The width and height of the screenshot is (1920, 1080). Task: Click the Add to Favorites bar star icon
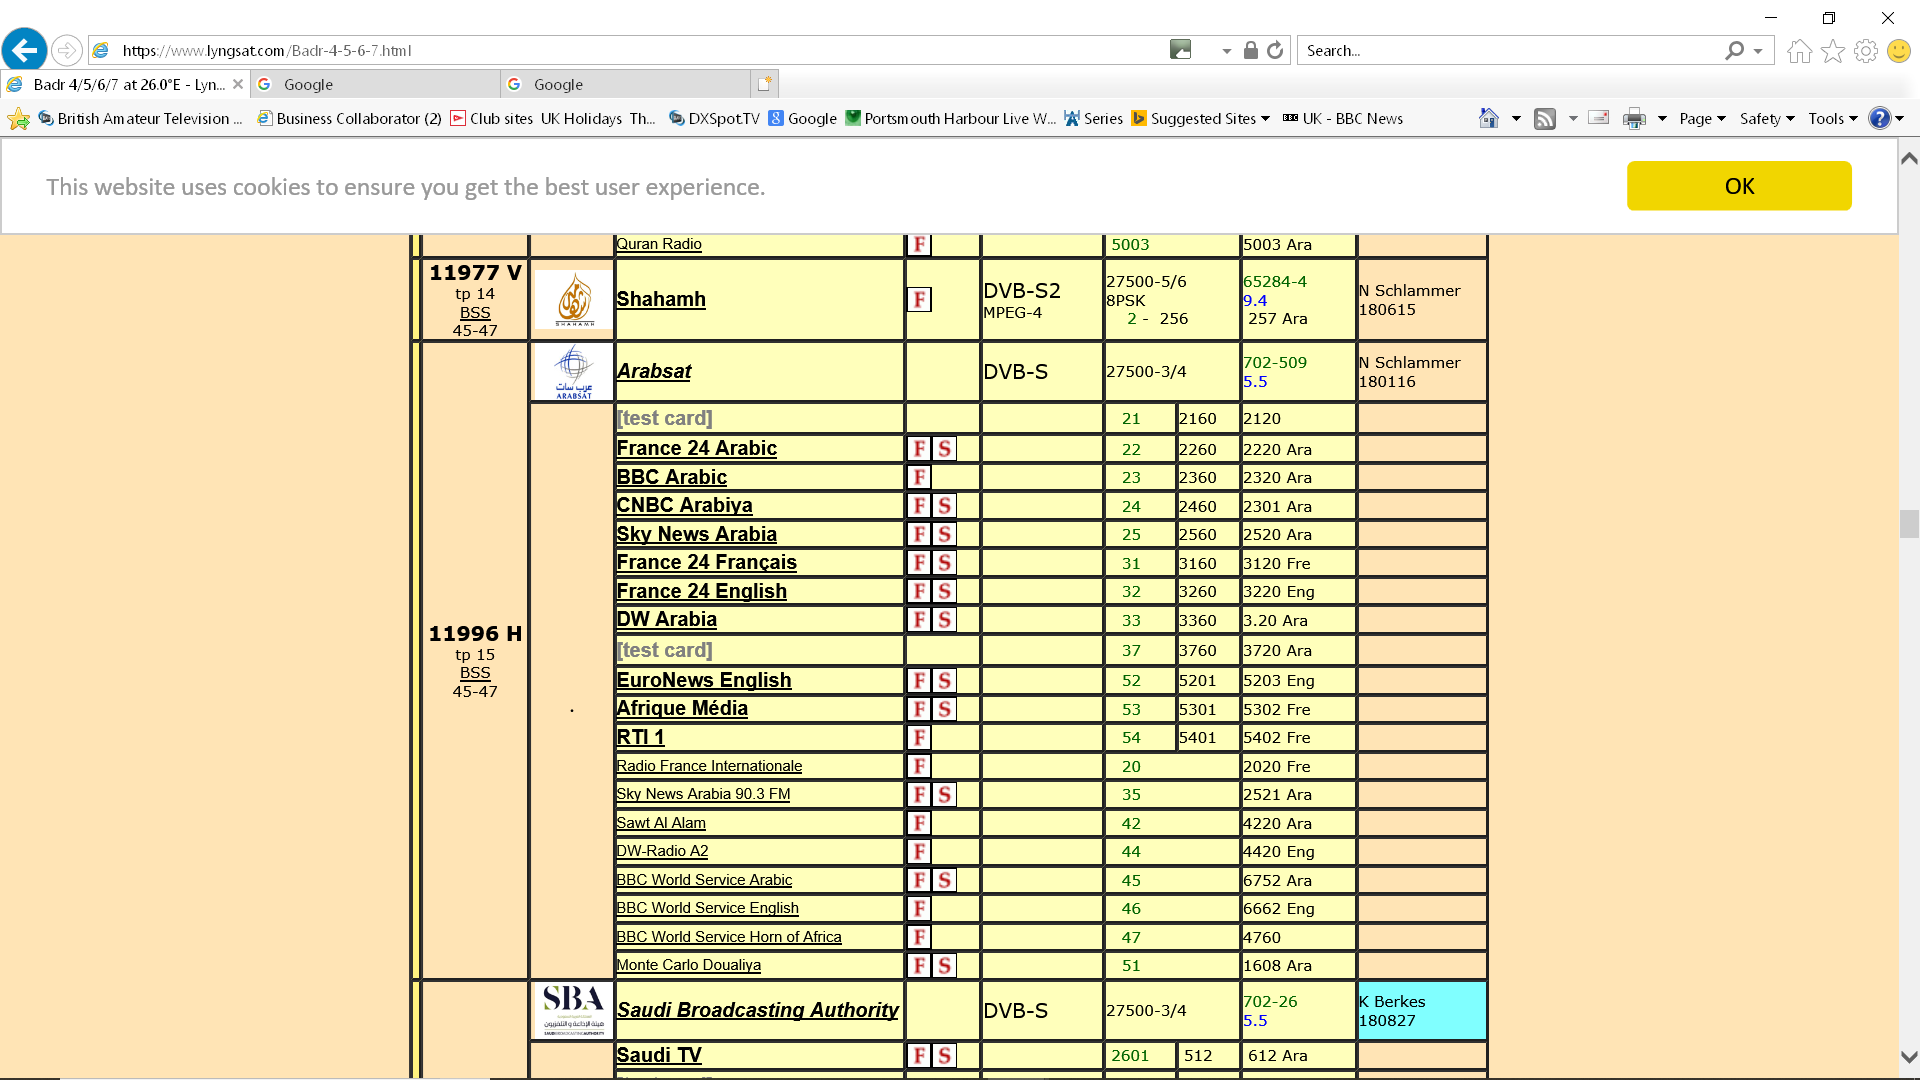point(18,119)
